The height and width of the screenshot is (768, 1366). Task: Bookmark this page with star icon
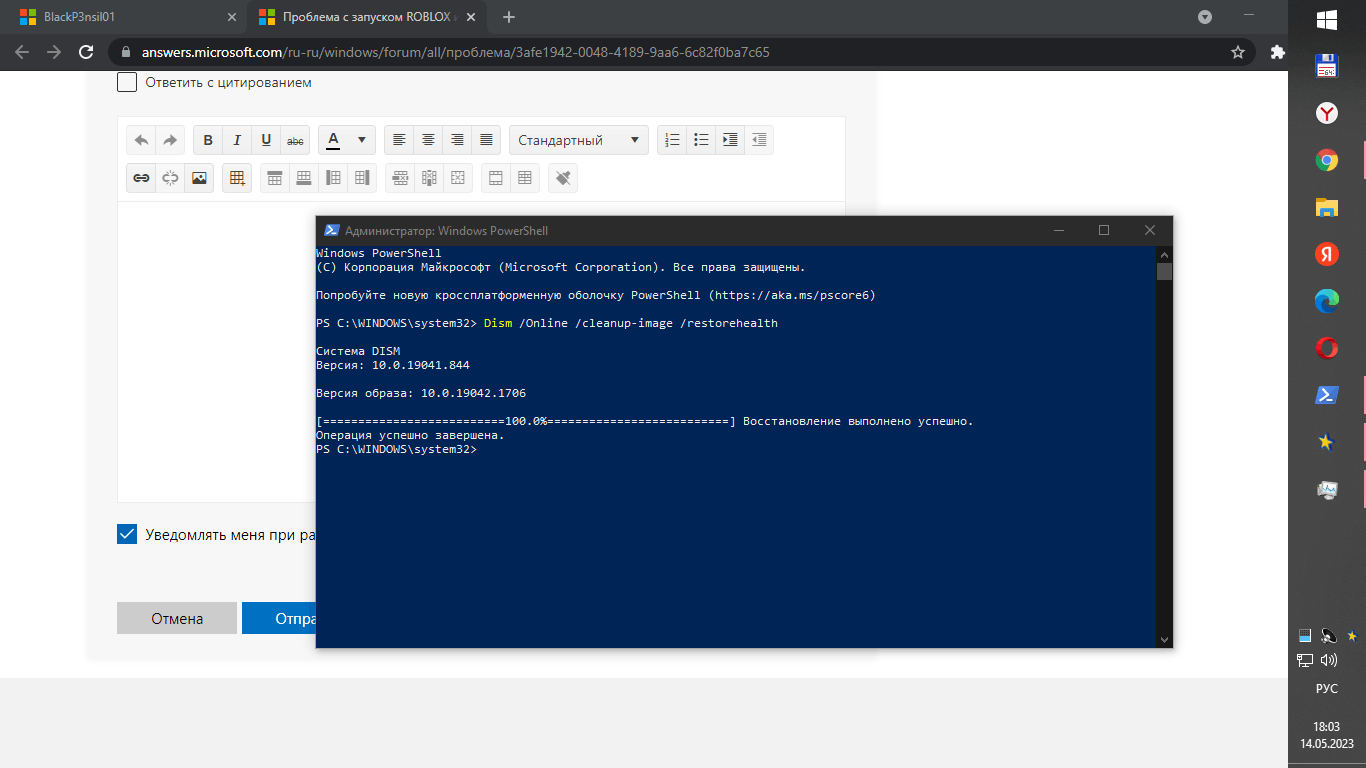point(1237,52)
